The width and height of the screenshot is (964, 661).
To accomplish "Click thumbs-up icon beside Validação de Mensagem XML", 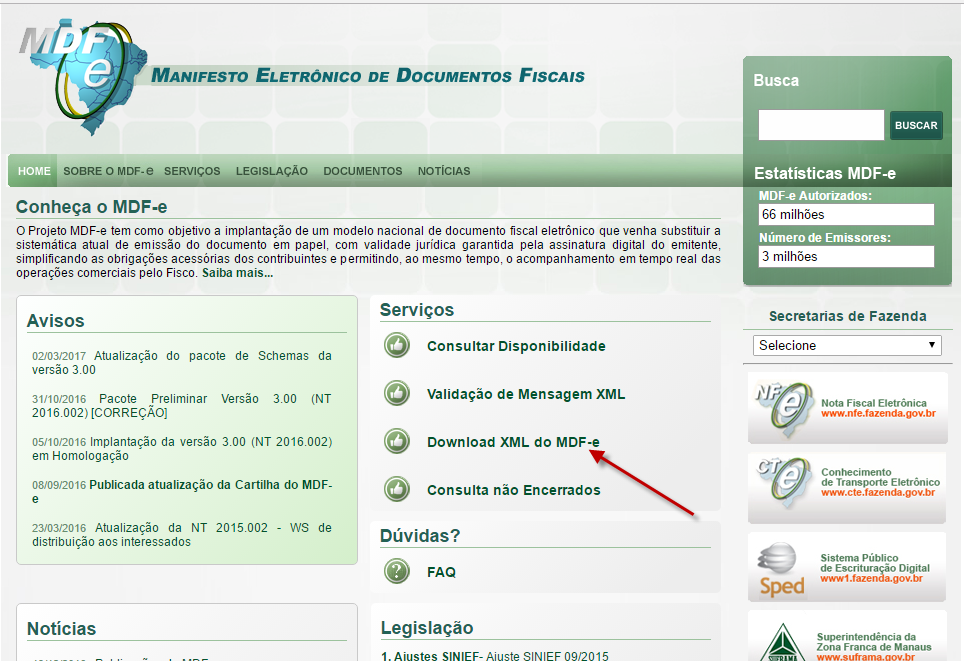I will point(397,394).
